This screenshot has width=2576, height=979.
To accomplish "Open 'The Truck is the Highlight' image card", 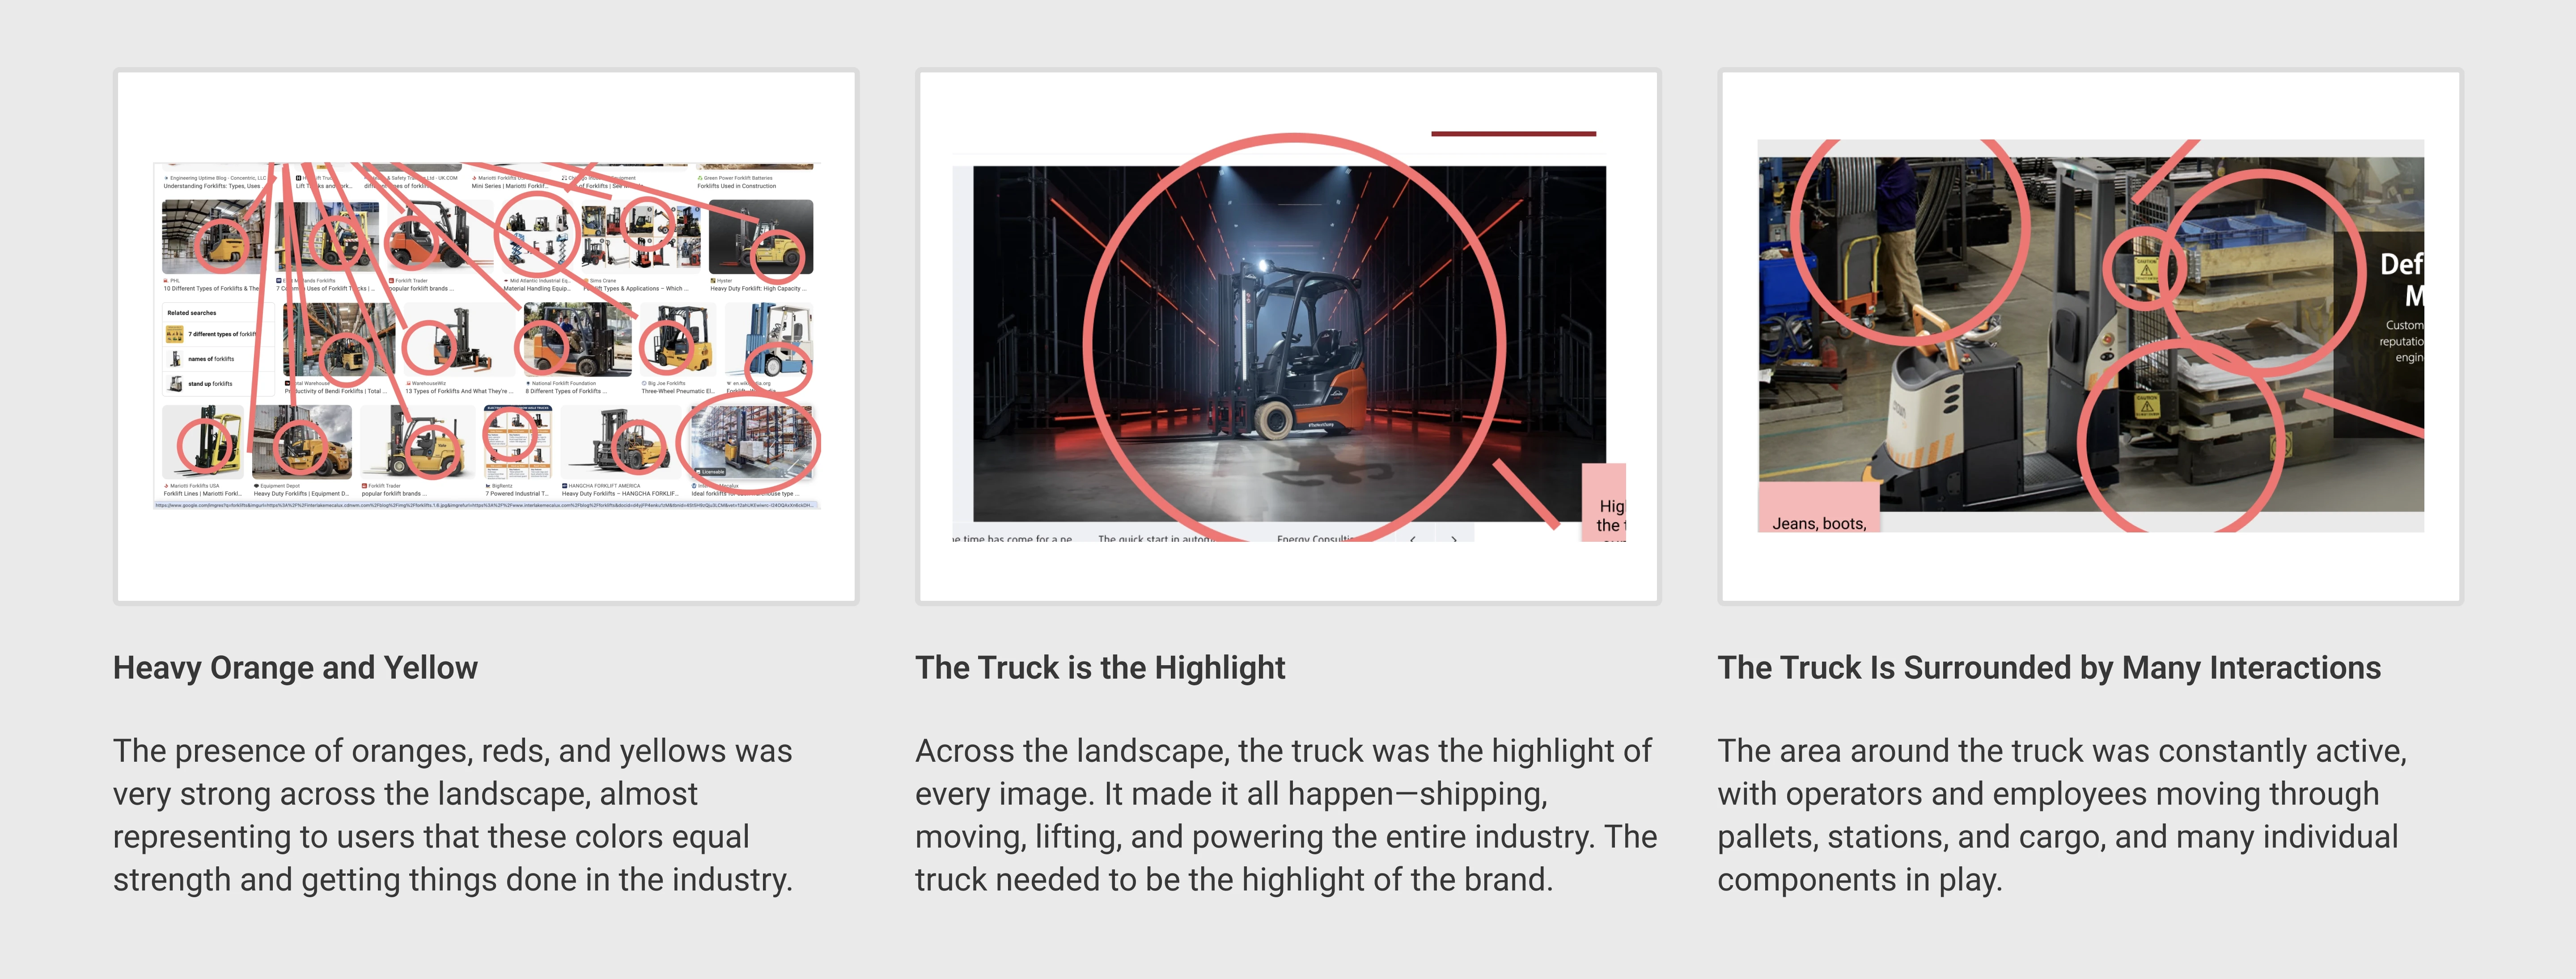I will 1288,336.
